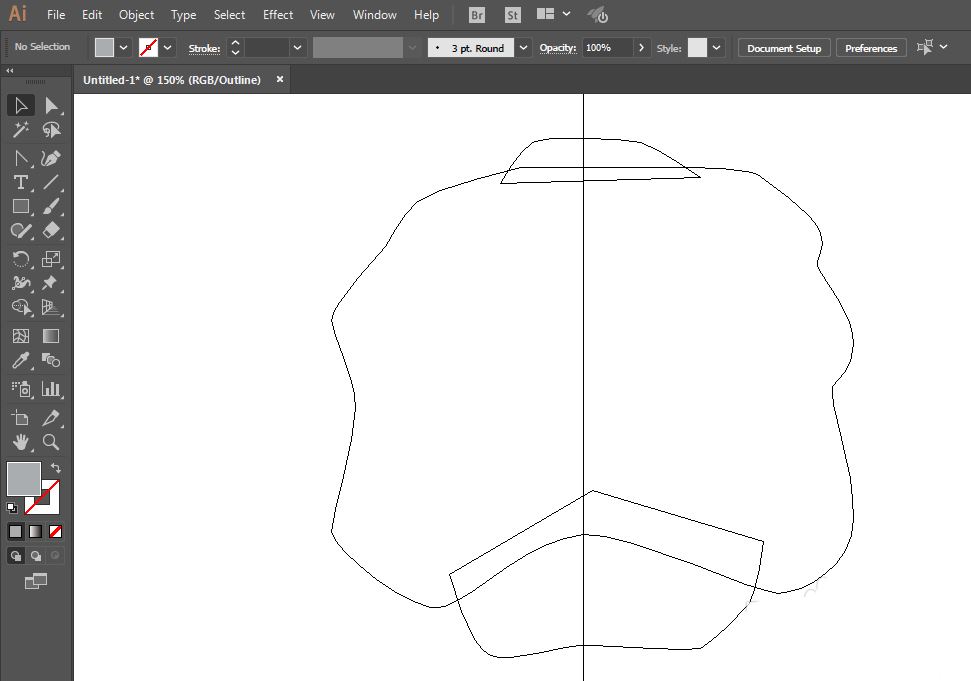The image size is (971, 681).
Task: Open Adobe Bridge (Br)
Action: 477,15
